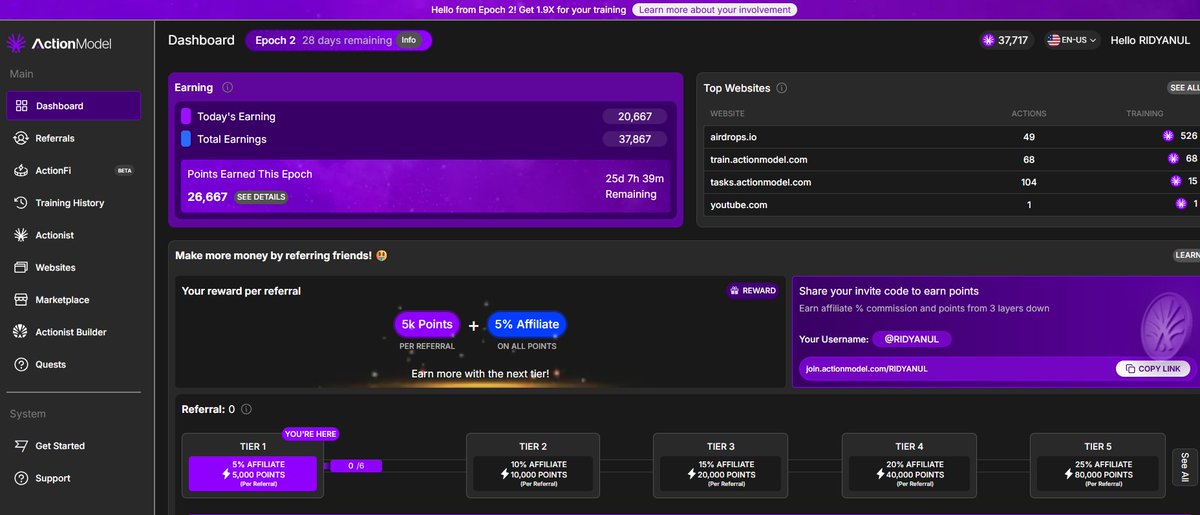Click the info icon next to Referral: 0

pos(246,409)
